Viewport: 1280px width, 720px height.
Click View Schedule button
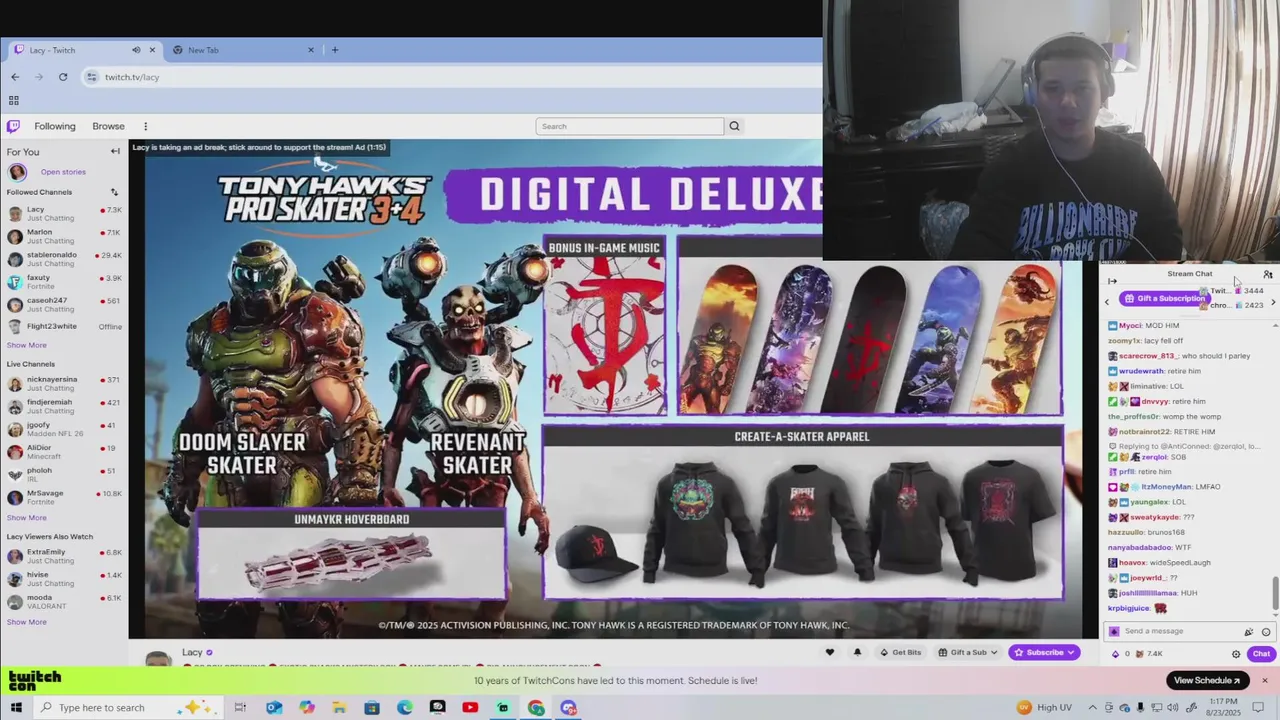click(1207, 681)
